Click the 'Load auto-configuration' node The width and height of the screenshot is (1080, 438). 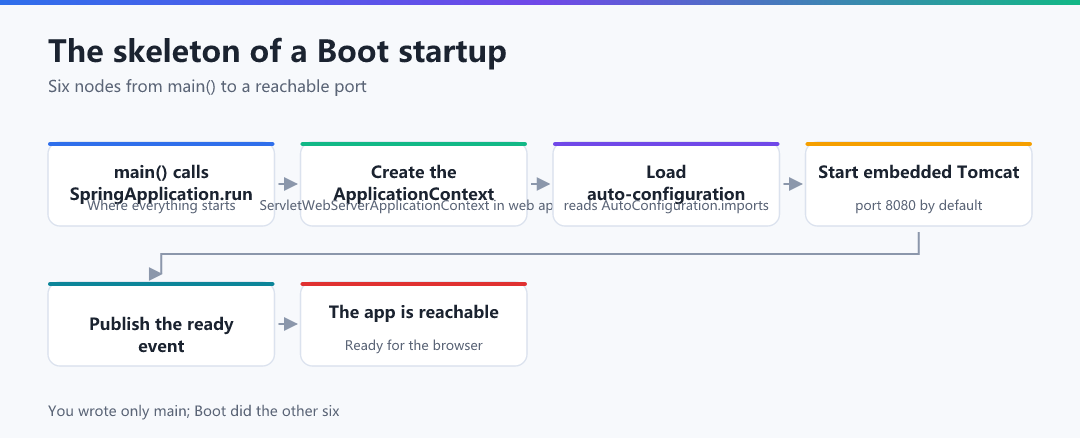(x=666, y=184)
